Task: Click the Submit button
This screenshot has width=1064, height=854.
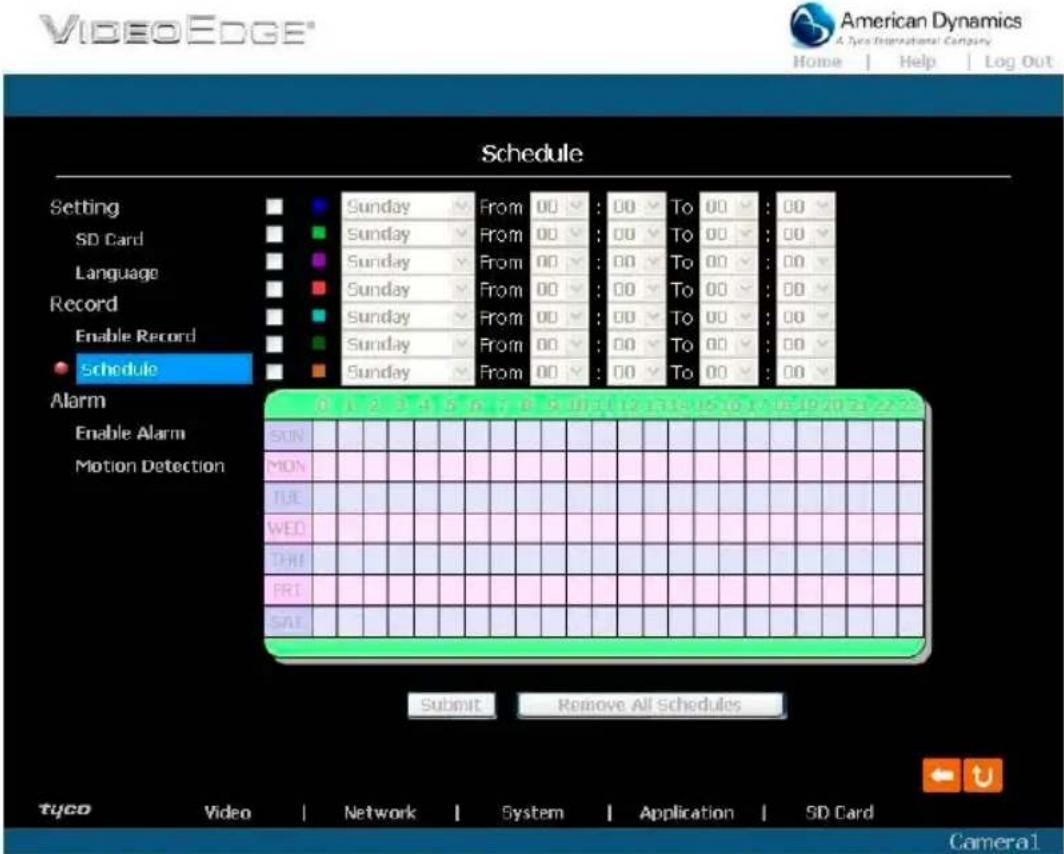Action: (451, 705)
